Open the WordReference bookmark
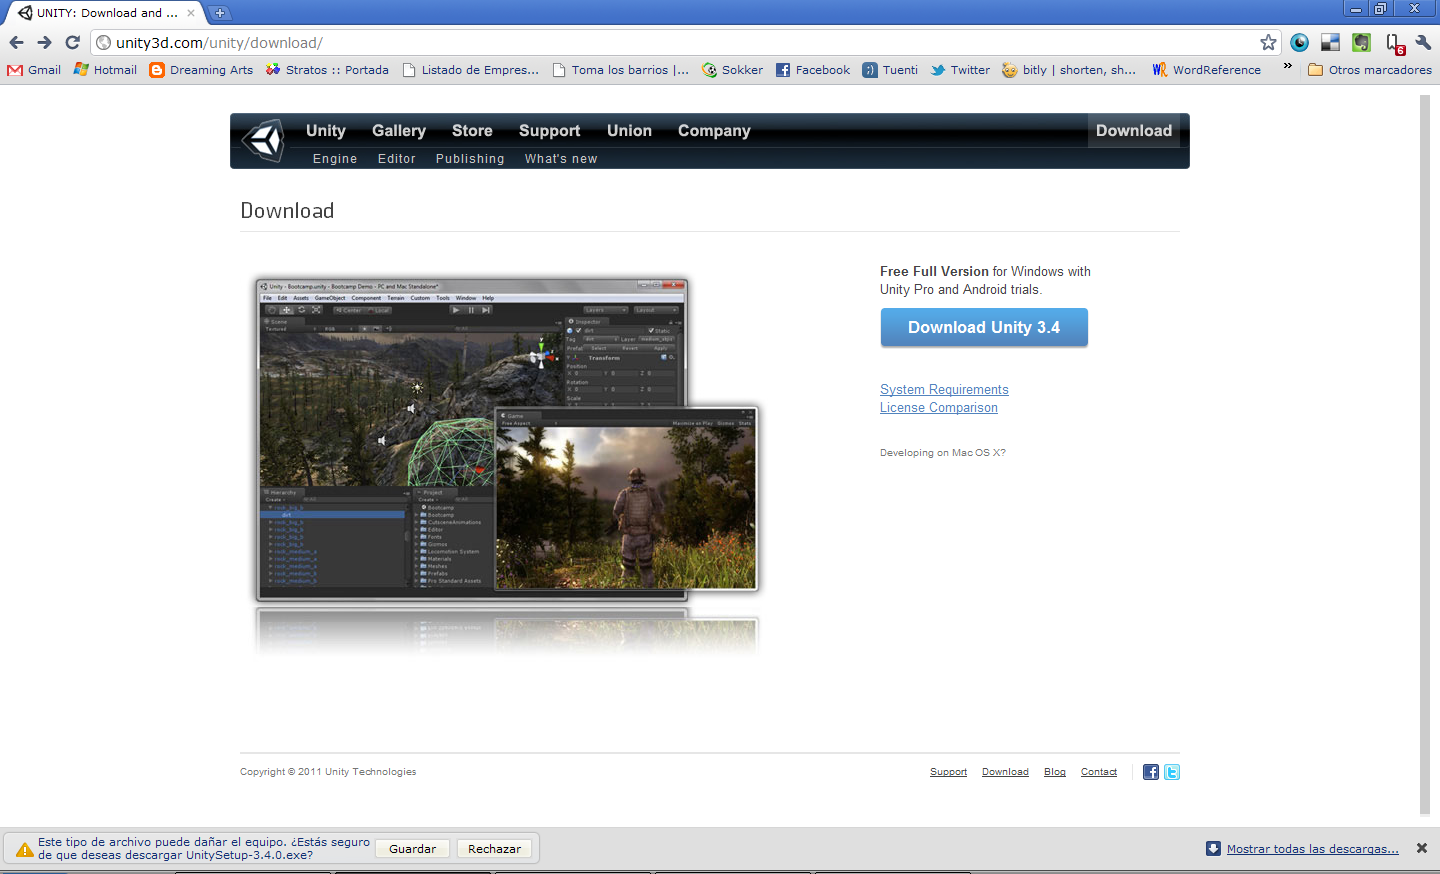Screen dimensions: 1440x874 1206,70
